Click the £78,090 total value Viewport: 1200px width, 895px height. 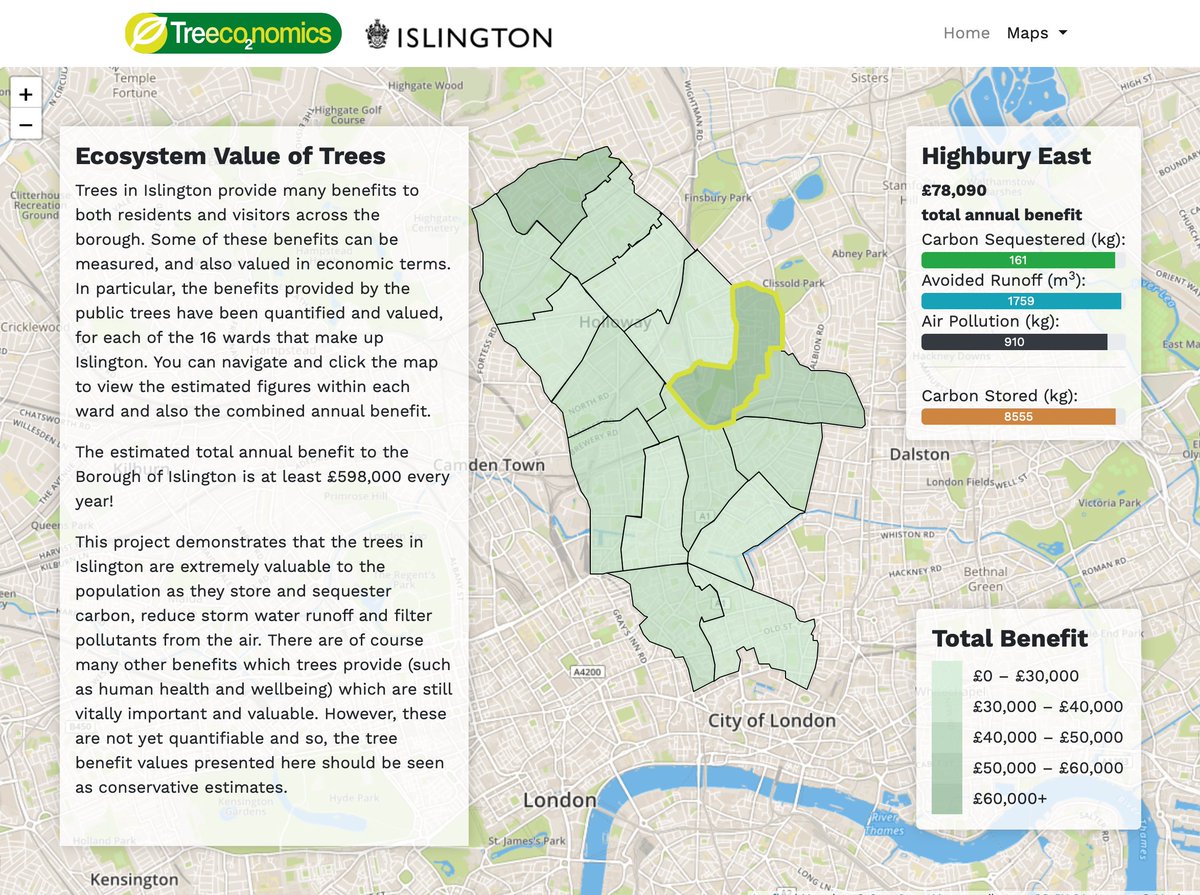954,190
